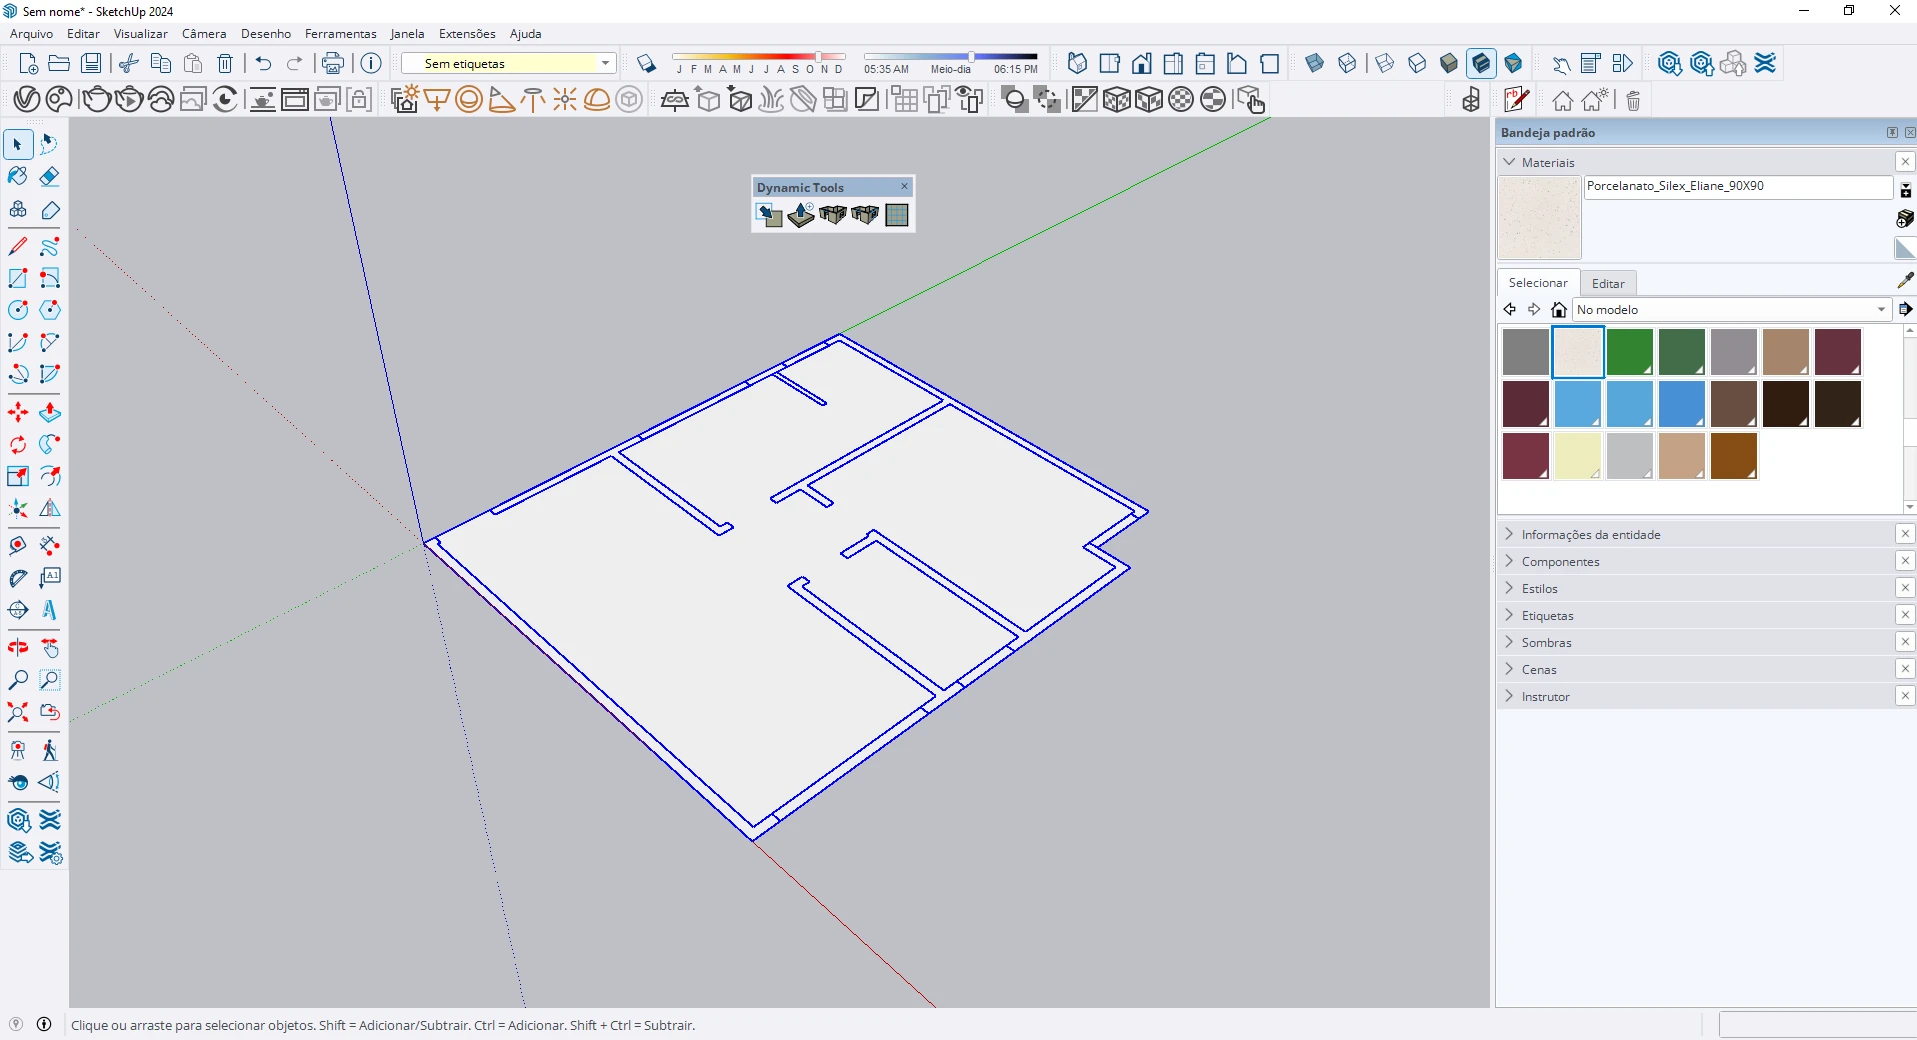Screen dimensions: 1917x1040
Task: Toggle X-Ray face style
Action: 1315,64
